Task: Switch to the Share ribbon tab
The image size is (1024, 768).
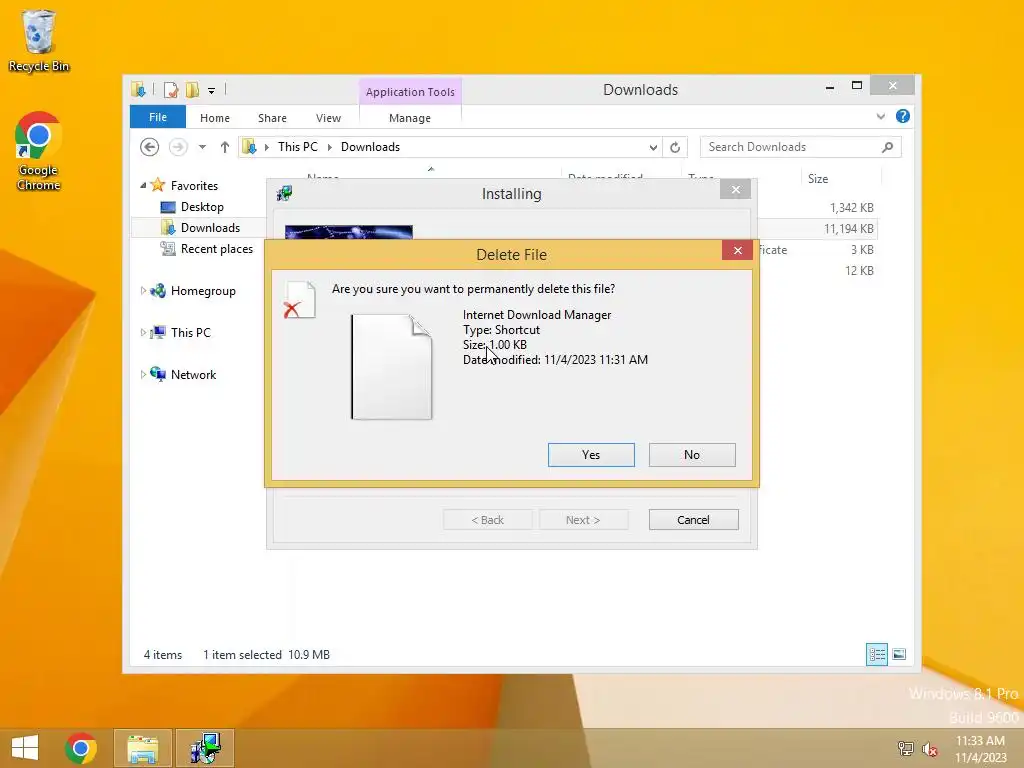Action: point(272,118)
